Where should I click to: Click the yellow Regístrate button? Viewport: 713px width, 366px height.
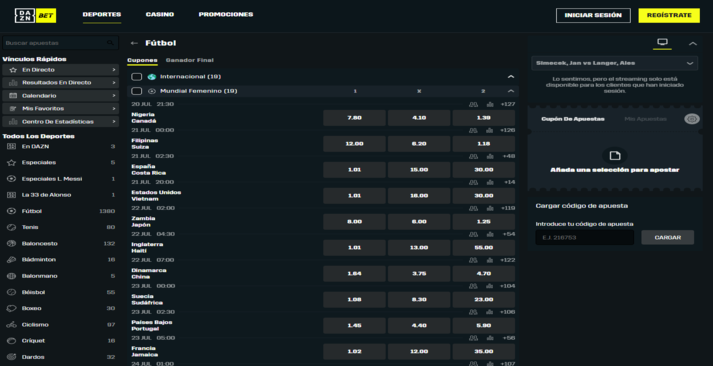pyautogui.click(x=669, y=15)
